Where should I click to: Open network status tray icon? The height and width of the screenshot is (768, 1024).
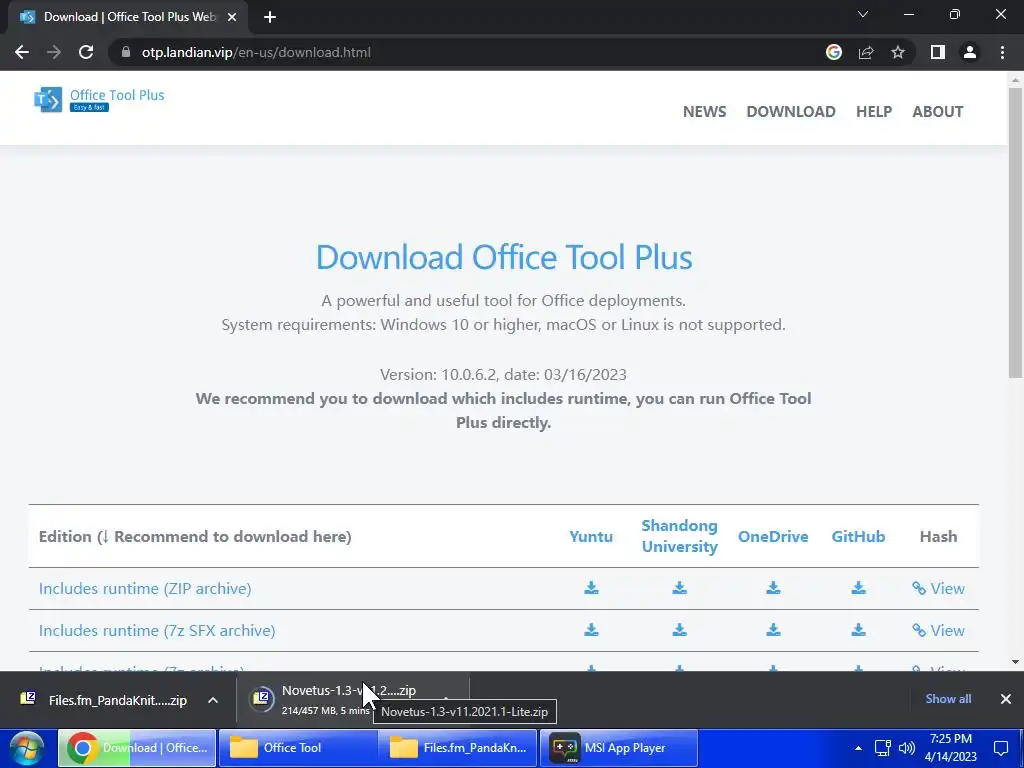coord(883,748)
